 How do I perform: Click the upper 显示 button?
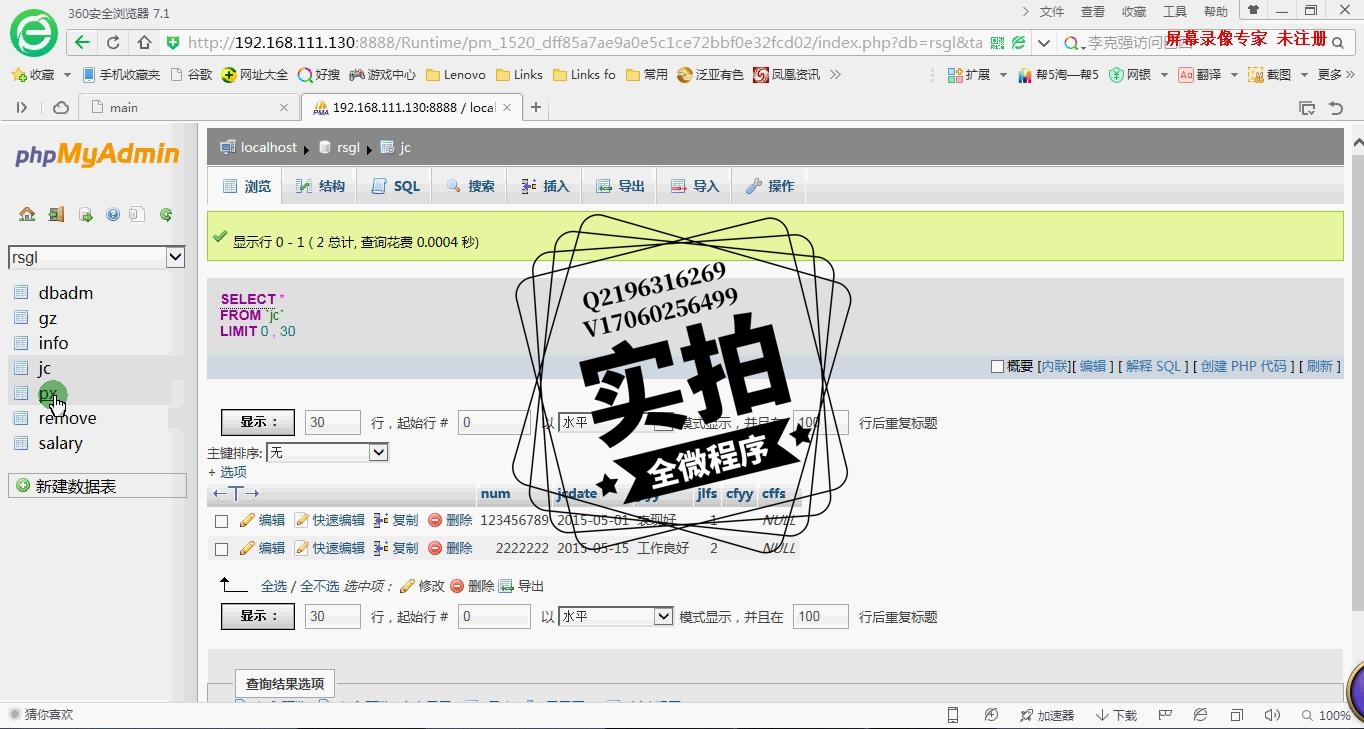[x=258, y=422]
